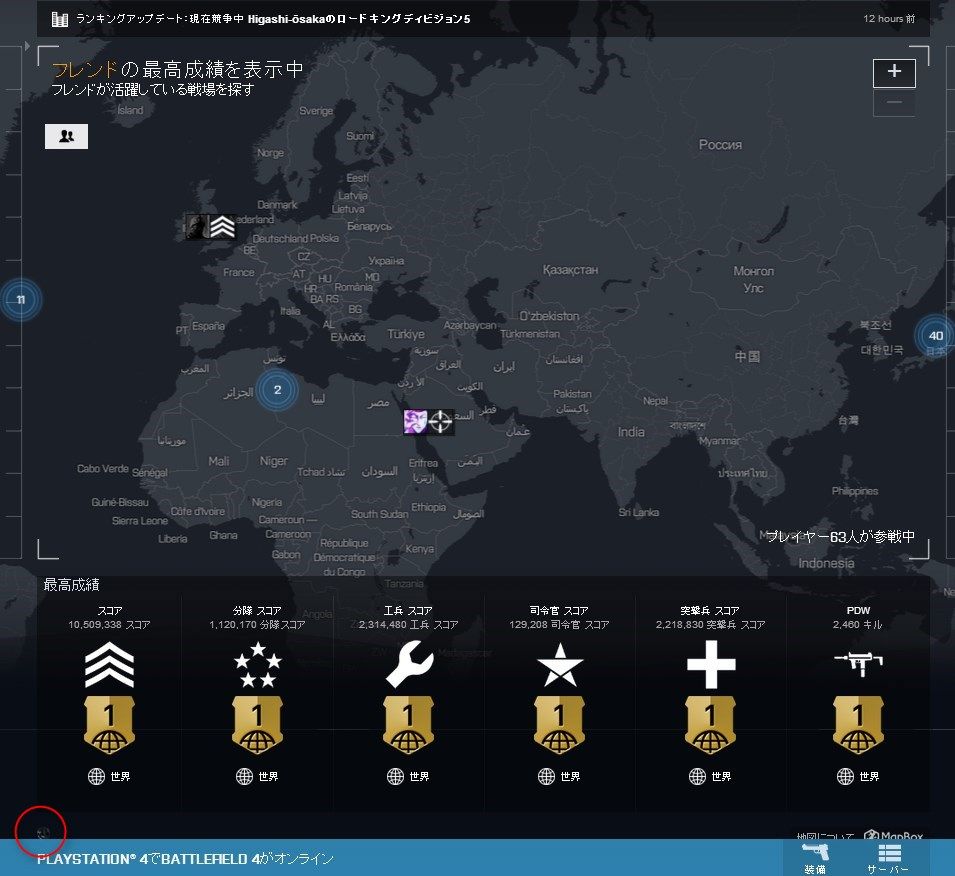The width and height of the screenshot is (955, 876).
Task: Open gold rank 1 badge under 司令官スコア
Action: tap(560, 725)
